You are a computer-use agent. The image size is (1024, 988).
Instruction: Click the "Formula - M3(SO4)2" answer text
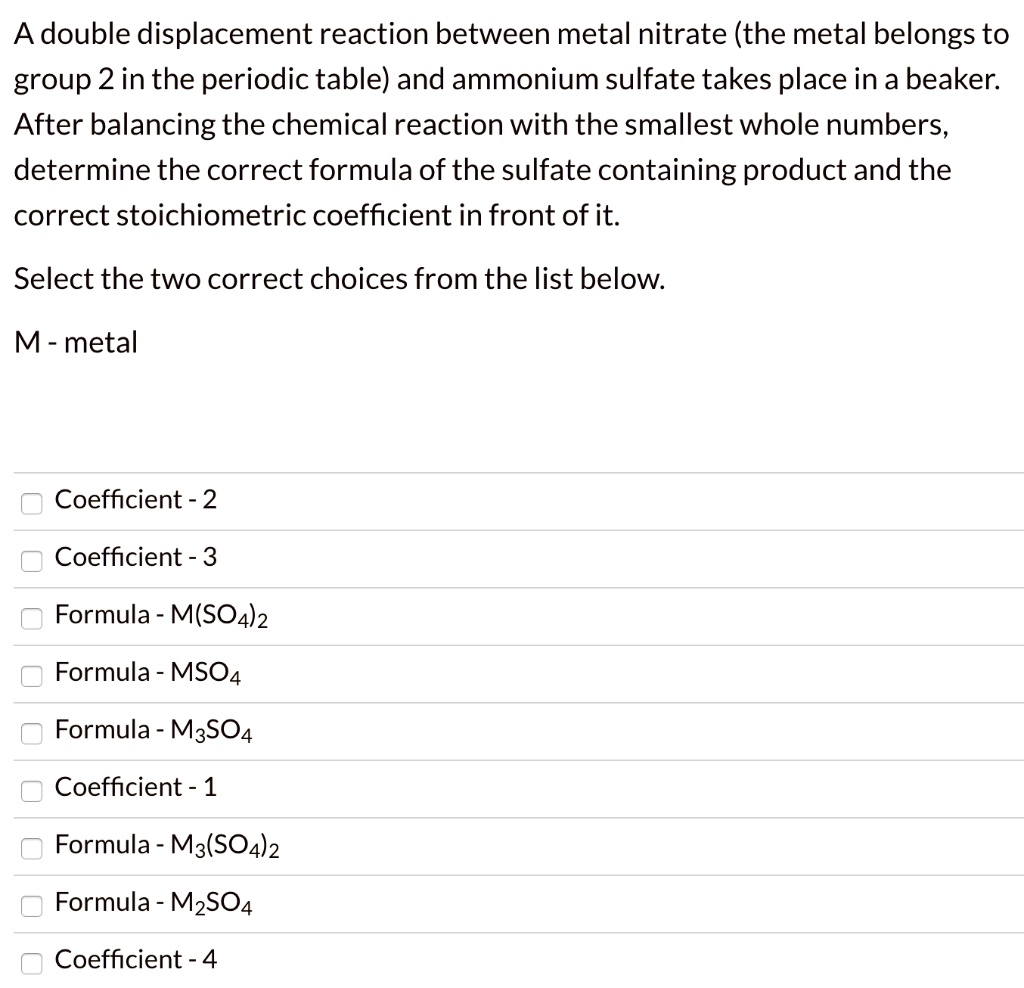167,845
